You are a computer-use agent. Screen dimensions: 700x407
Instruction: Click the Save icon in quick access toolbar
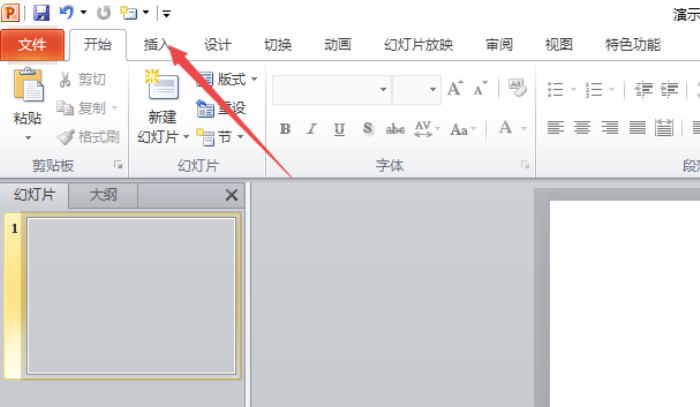[41, 13]
